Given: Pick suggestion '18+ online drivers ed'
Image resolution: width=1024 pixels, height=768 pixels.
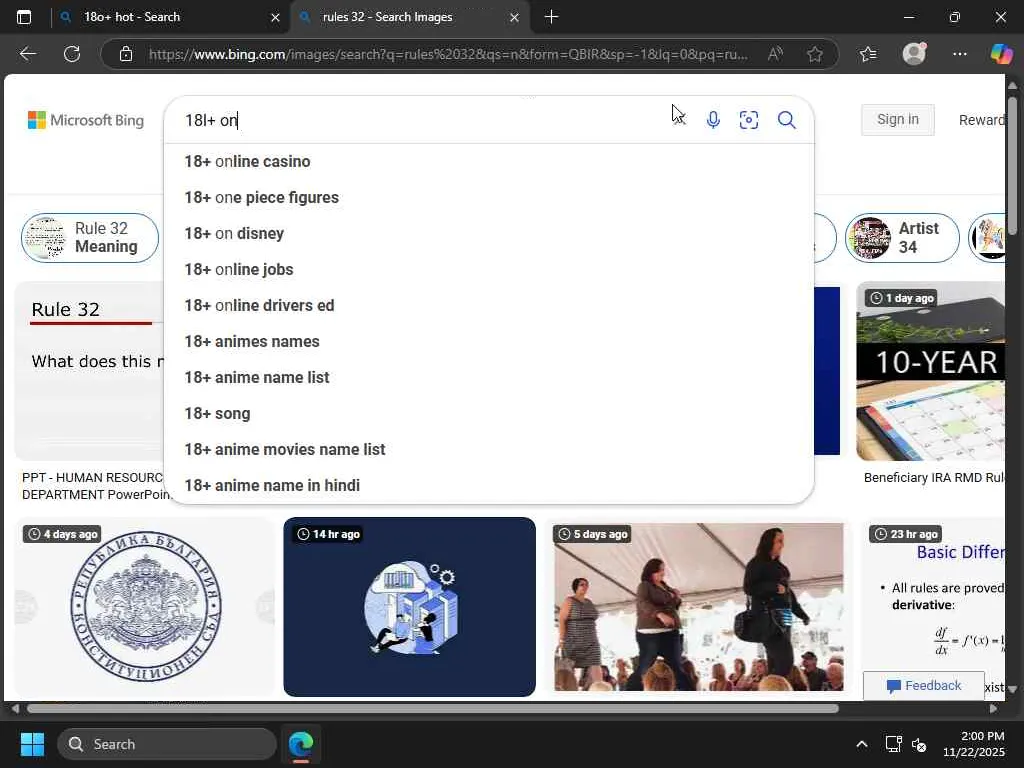Looking at the screenshot, I should pos(488,305).
